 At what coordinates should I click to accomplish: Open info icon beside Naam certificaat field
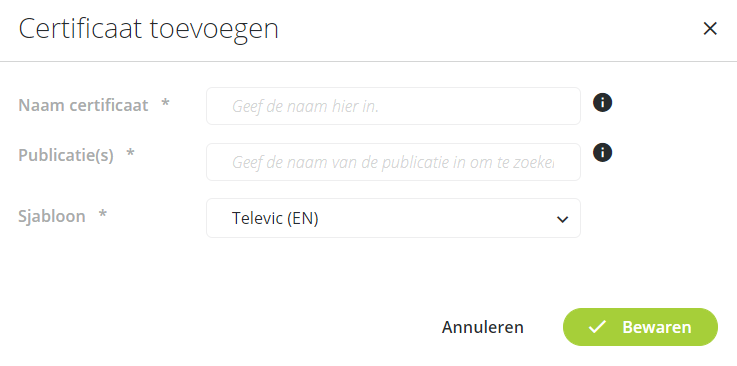[x=602, y=102]
